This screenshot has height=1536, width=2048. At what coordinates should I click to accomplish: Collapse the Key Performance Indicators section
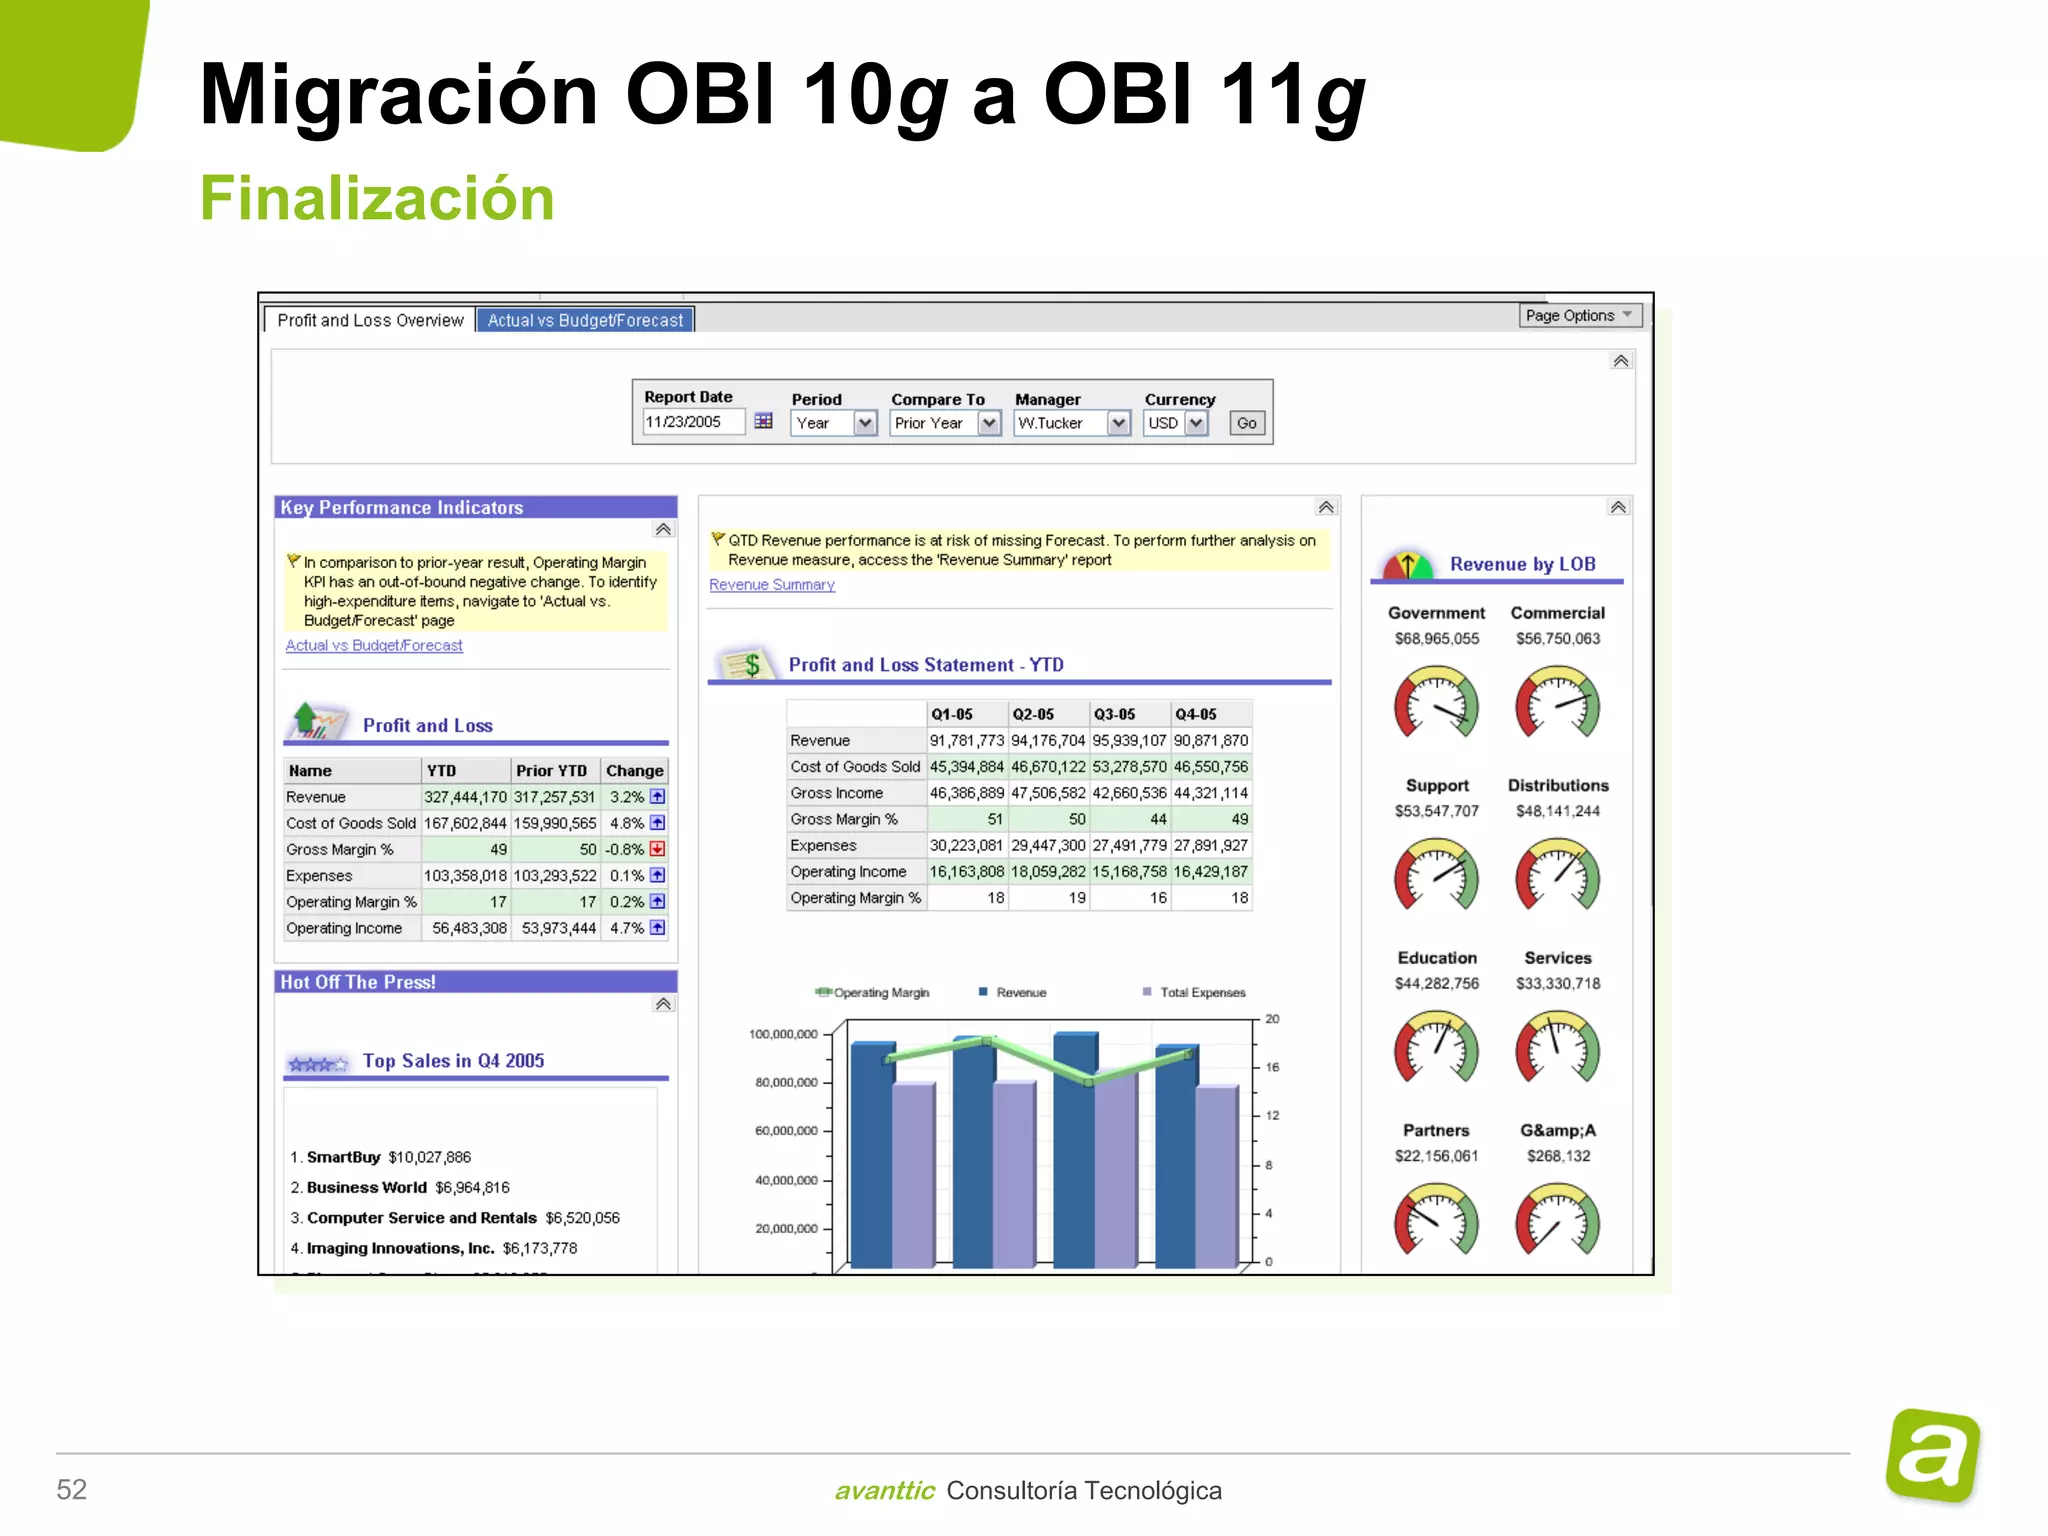point(663,529)
